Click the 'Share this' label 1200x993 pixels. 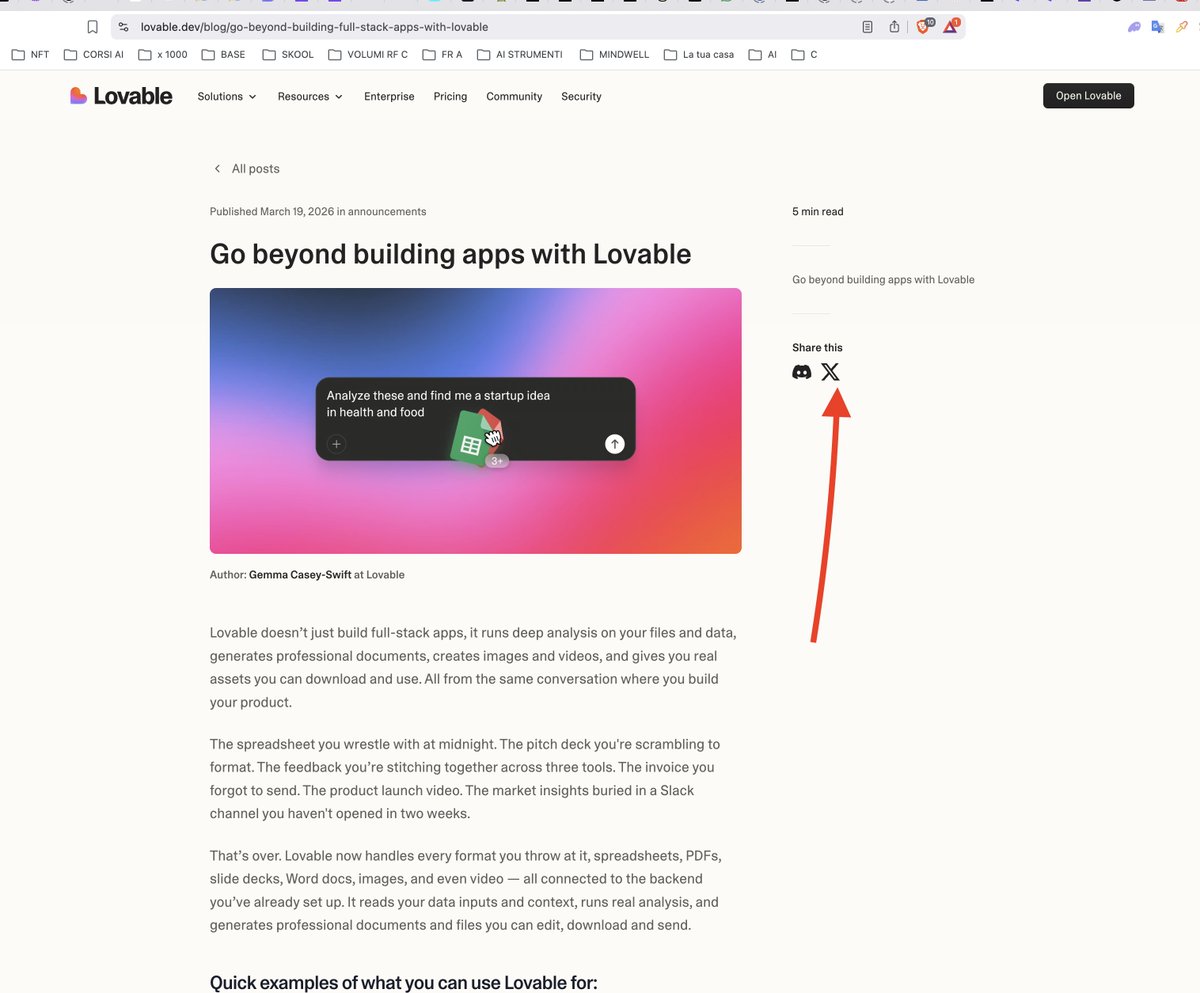click(817, 348)
